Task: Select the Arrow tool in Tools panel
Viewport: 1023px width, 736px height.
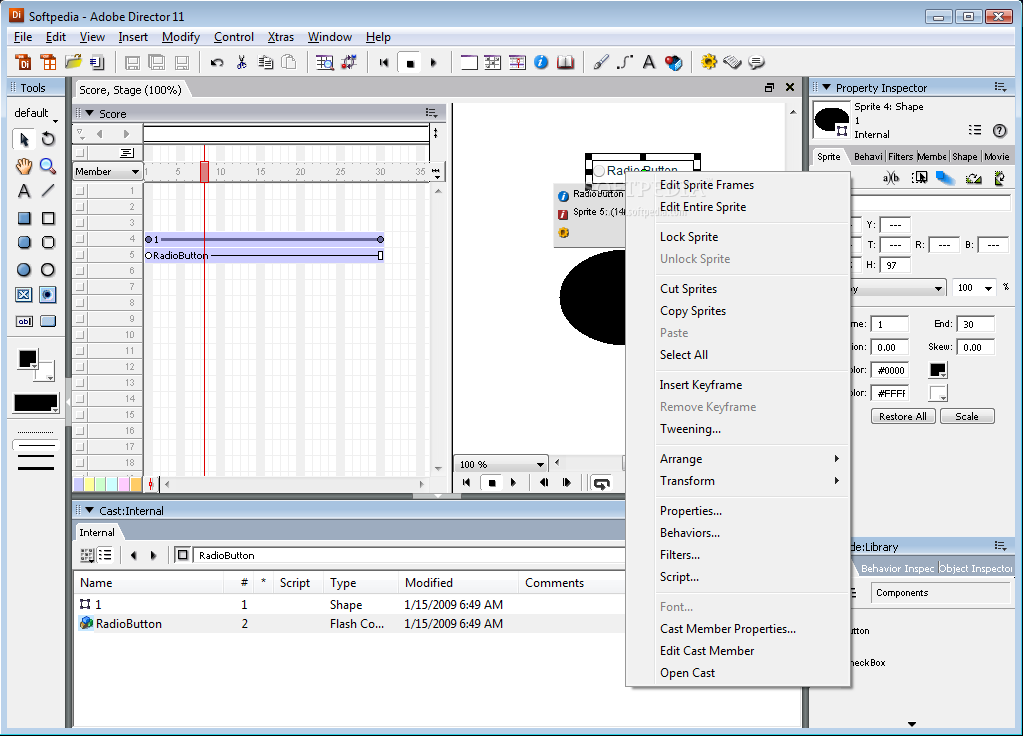Action: 24,139
